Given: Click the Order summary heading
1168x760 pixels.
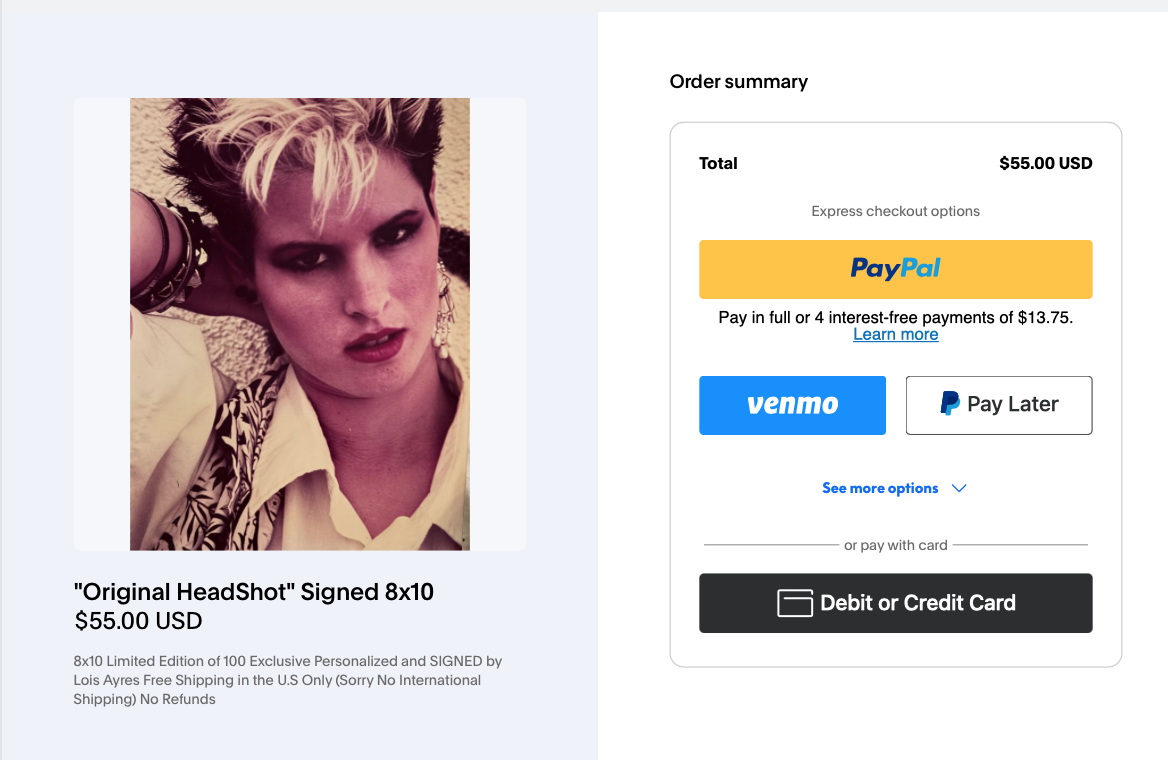Looking at the screenshot, I should [x=738, y=81].
